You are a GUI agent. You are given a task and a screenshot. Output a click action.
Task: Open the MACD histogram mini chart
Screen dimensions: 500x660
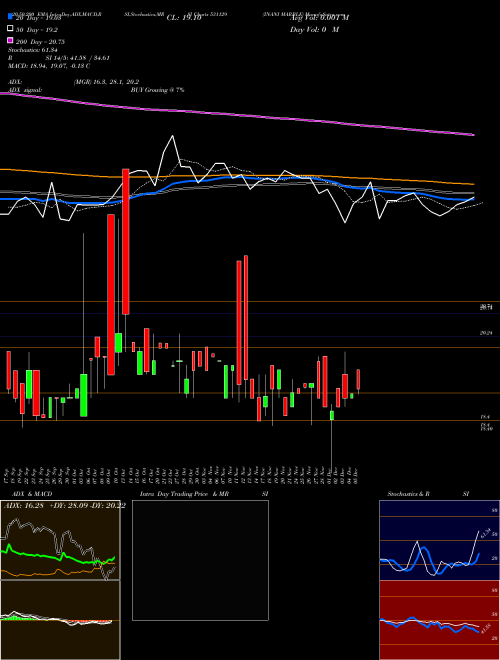(60, 620)
